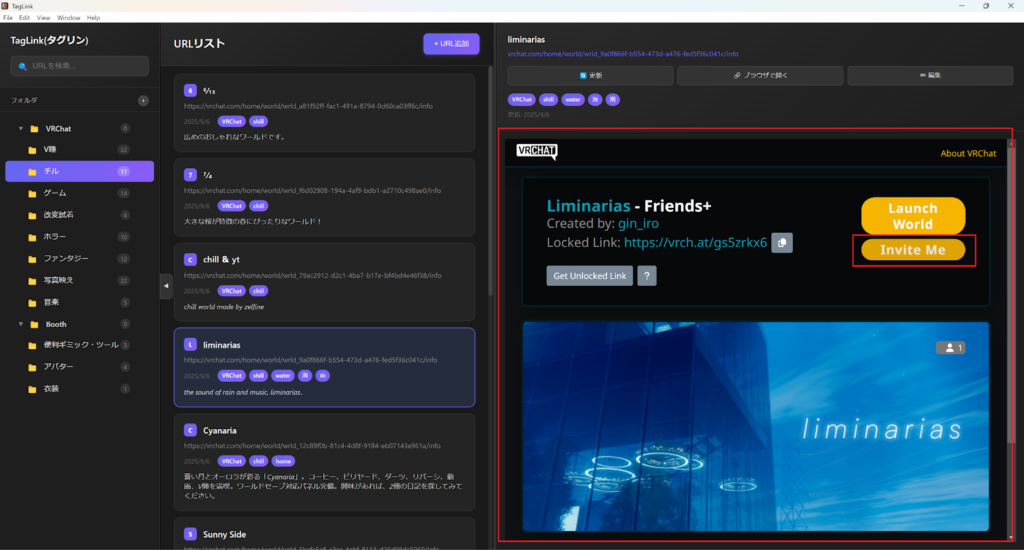The width and height of the screenshot is (1024, 550).
Task: Click the TagLink app icon in title bar
Action: pyautogui.click(x=5, y=6)
